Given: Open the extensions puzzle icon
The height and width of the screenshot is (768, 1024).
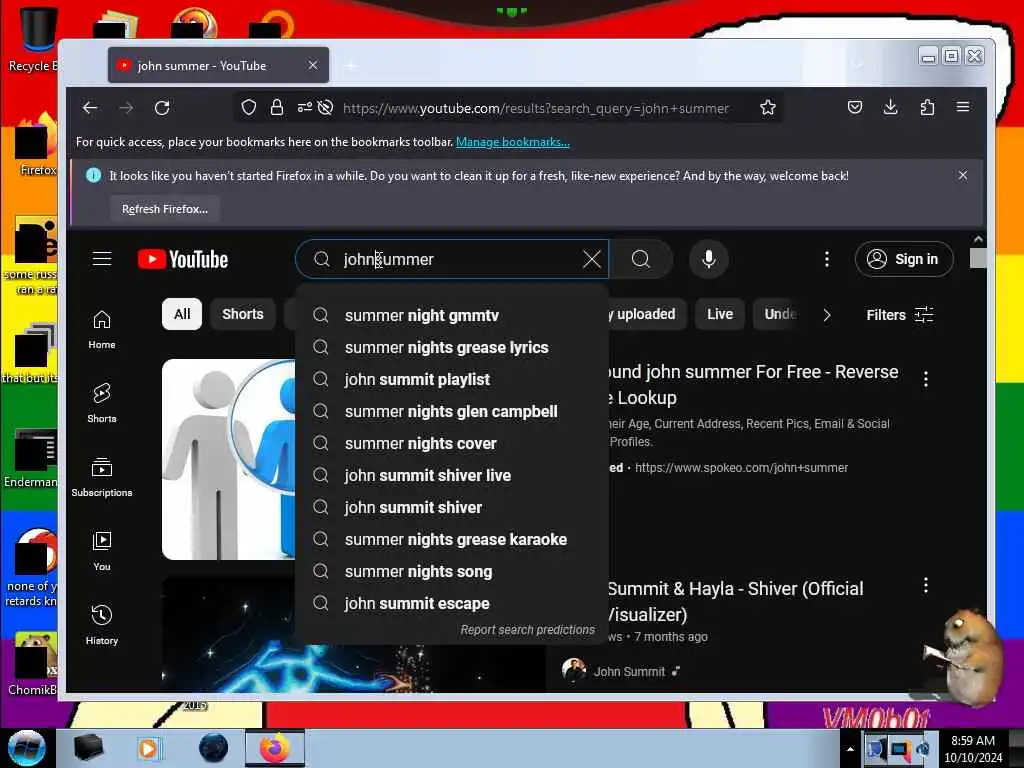Looking at the screenshot, I should tap(927, 107).
